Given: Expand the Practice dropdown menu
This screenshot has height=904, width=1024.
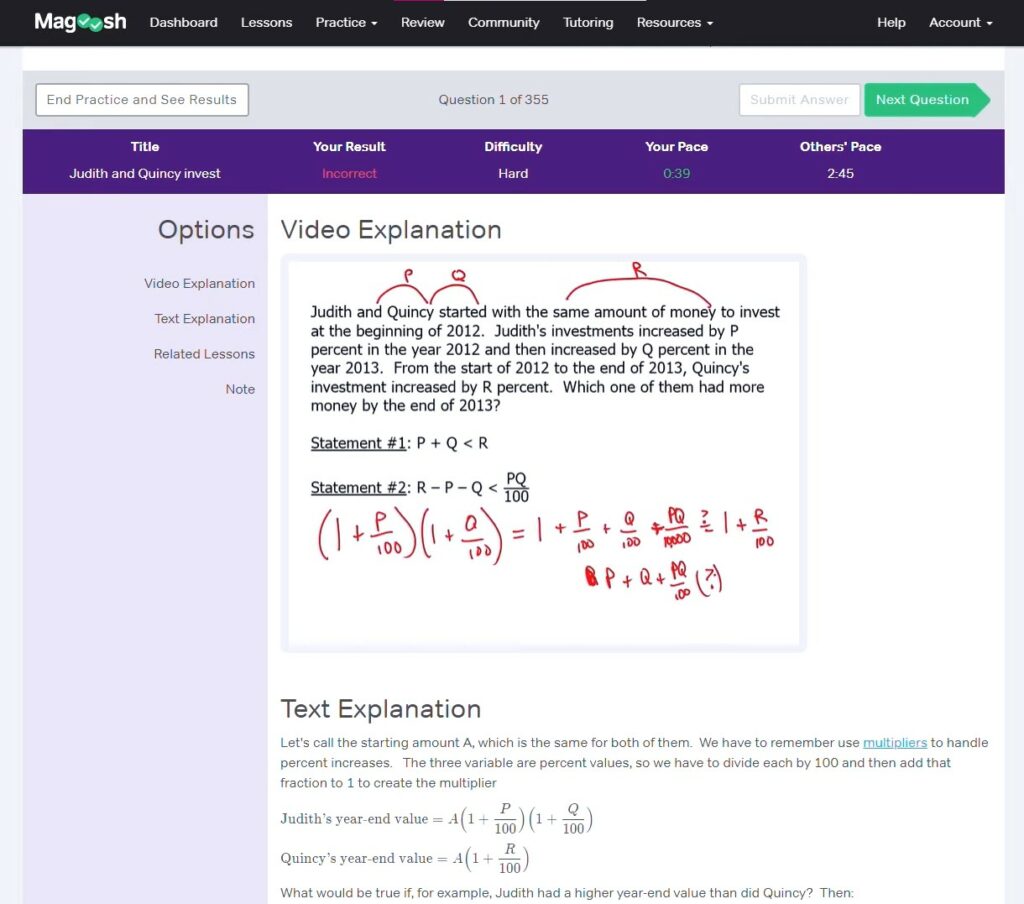Looking at the screenshot, I should pos(346,22).
